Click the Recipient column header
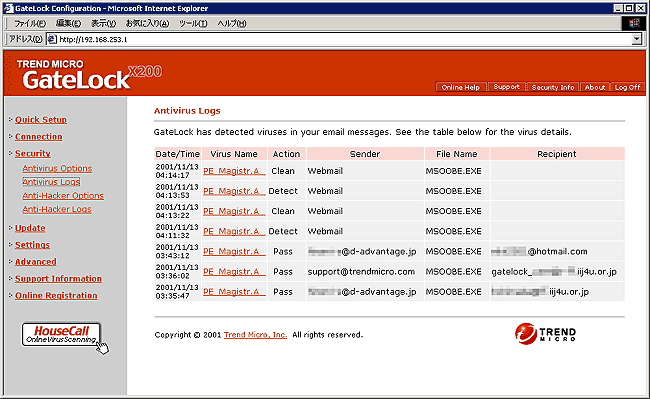Screen dimensions: 650x399 click(557, 154)
